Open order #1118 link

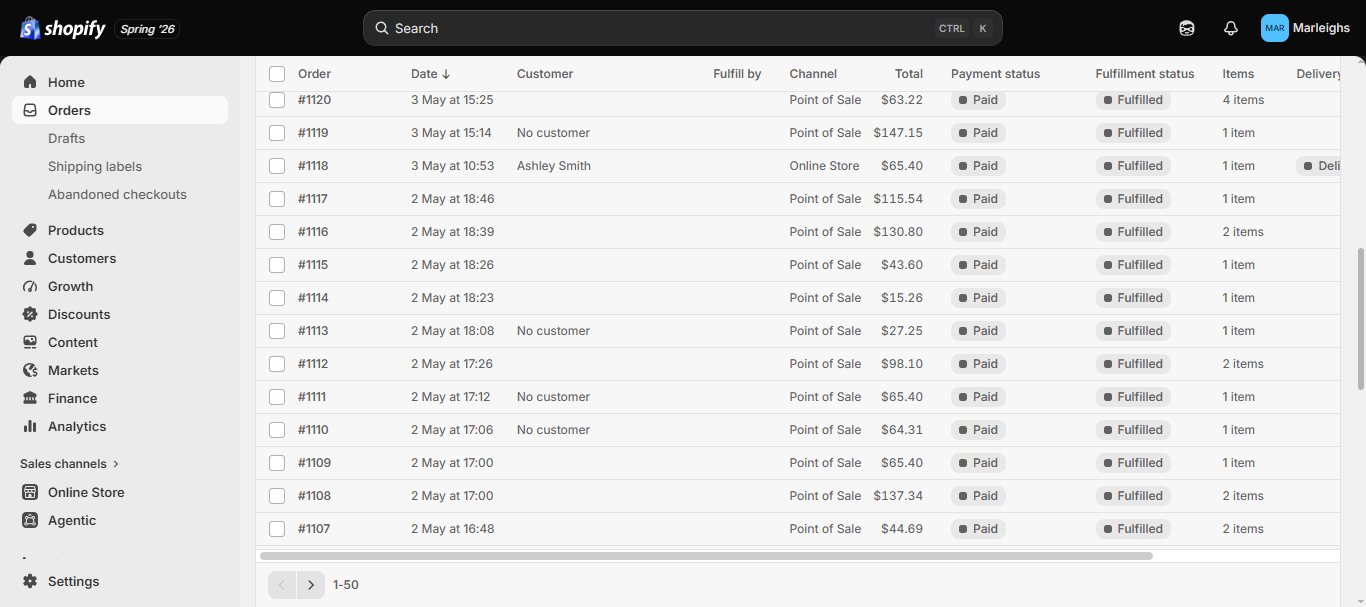(x=313, y=166)
